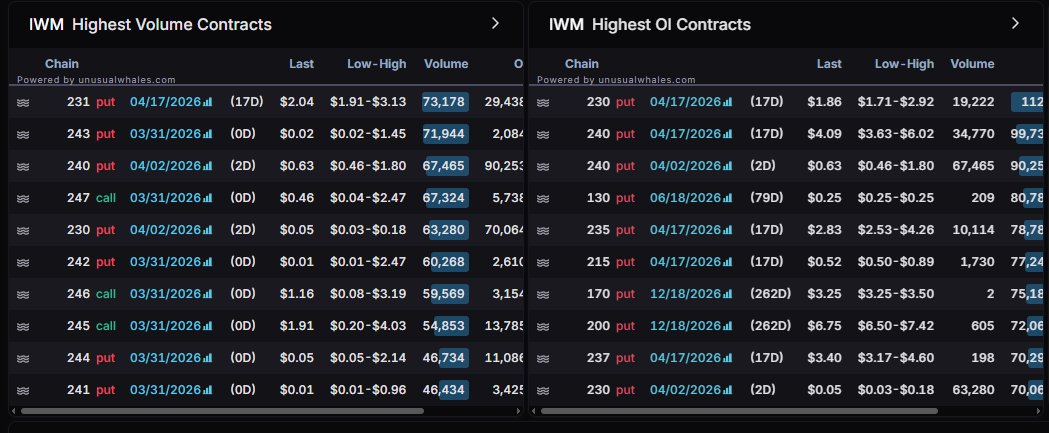This screenshot has width=1049, height=433.
Task: Click the $6.50-$7.42 Low-High value
Action: (896, 327)
